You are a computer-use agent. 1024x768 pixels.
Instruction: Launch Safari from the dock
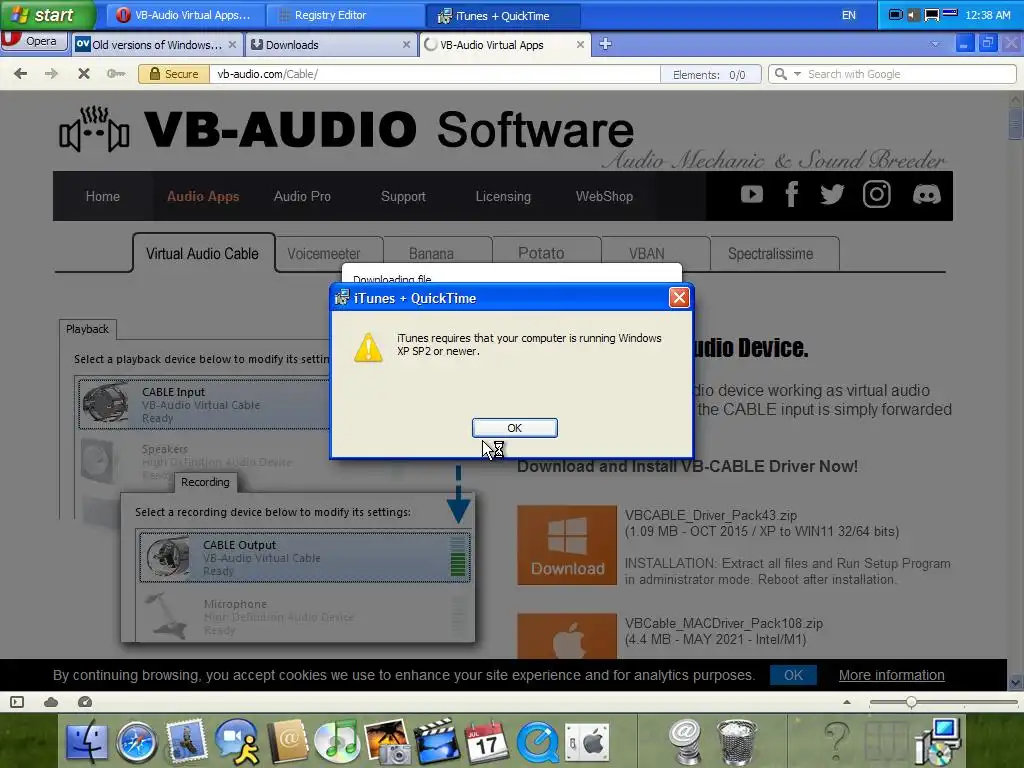click(x=136, y=743)
